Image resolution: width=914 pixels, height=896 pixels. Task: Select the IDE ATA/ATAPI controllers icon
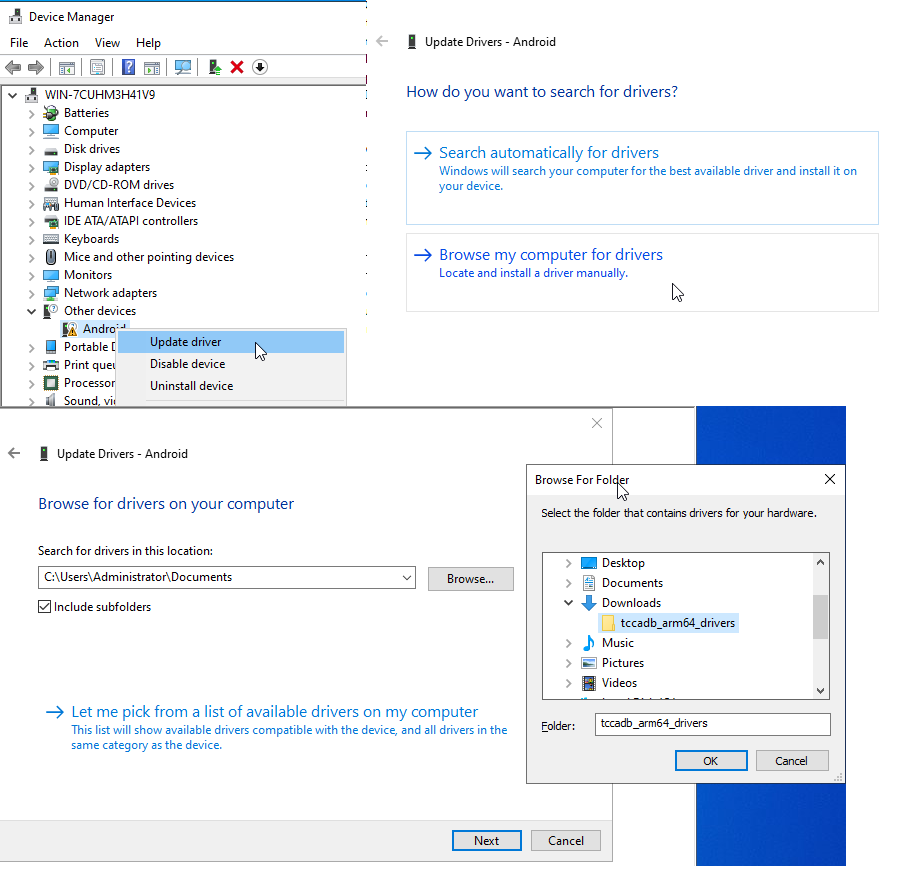[x=51, y=222]
